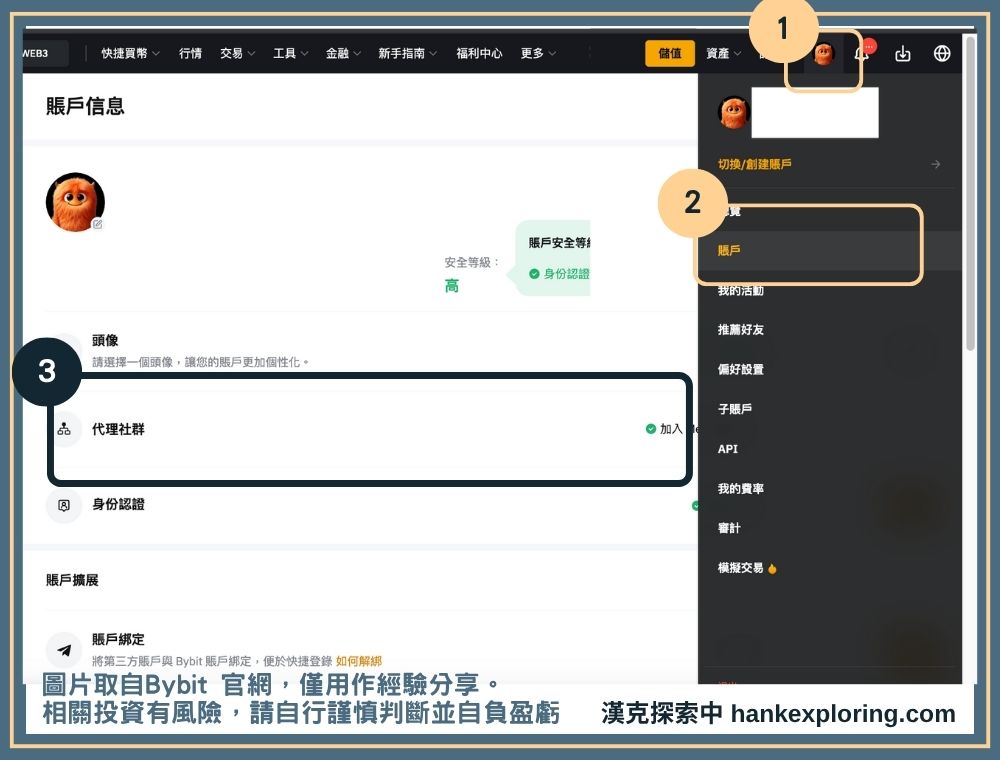Select 賬戶 in the user menu
Image resolution: width=1000 pixels, height=760 pixels.
[729, 251]
